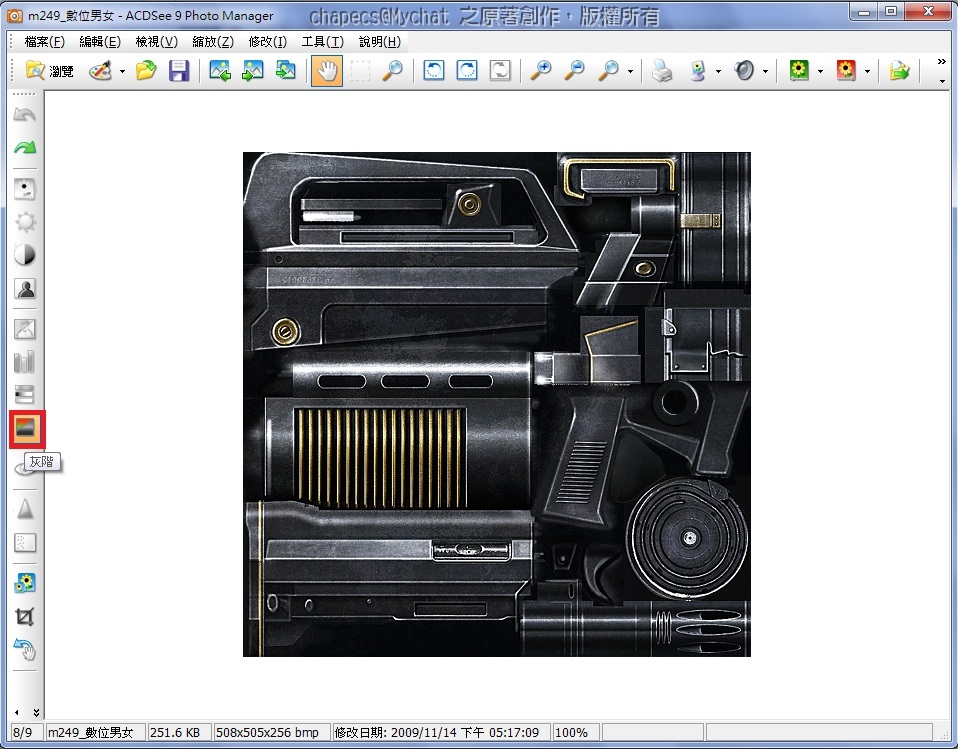Click the 修改日期 modified date text
958x749 pixels.
pos(437,733)
